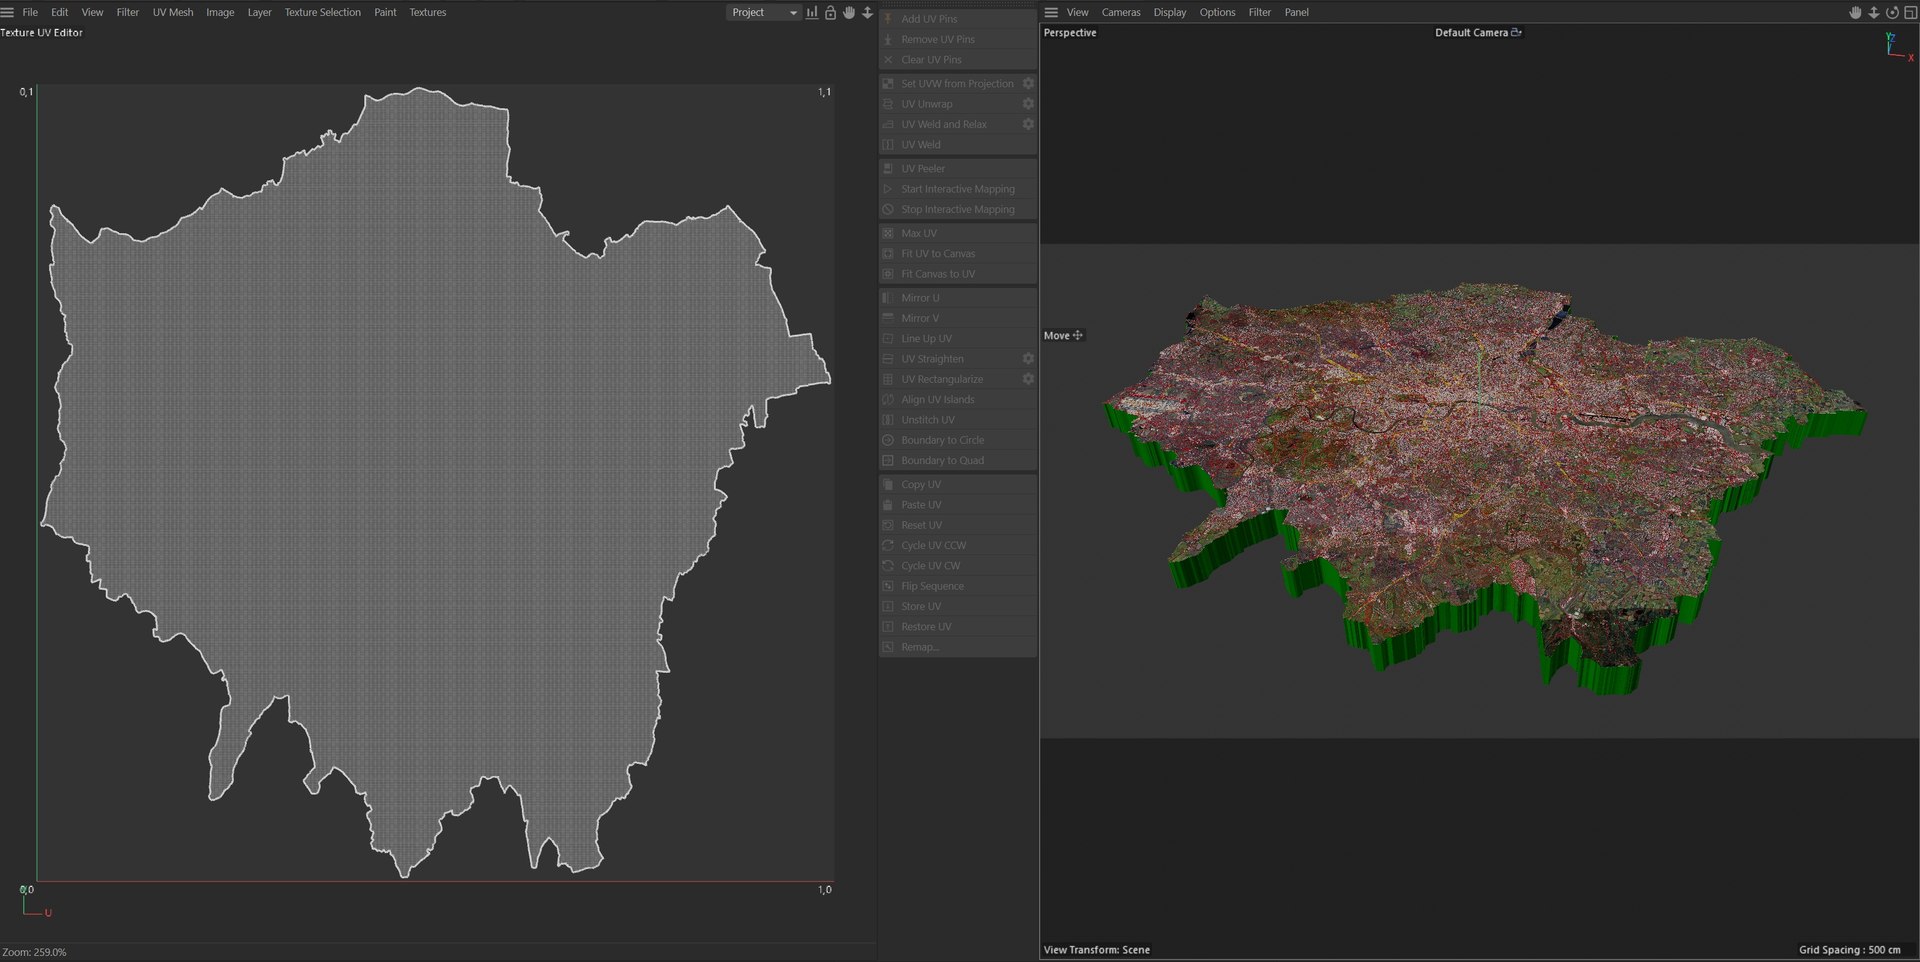Image resolution: width=1920 pixels, height=962 pixels.
Task: Toggle the padlock icon in the UV editor
Action: pyautogui.click(x=830, y=13)
